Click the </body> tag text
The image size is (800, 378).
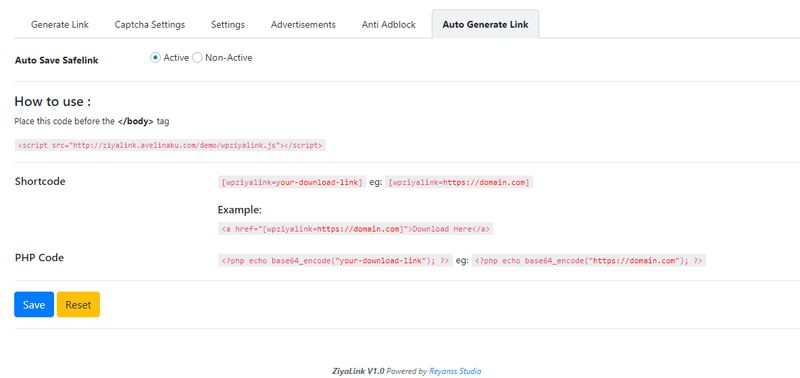135,122
